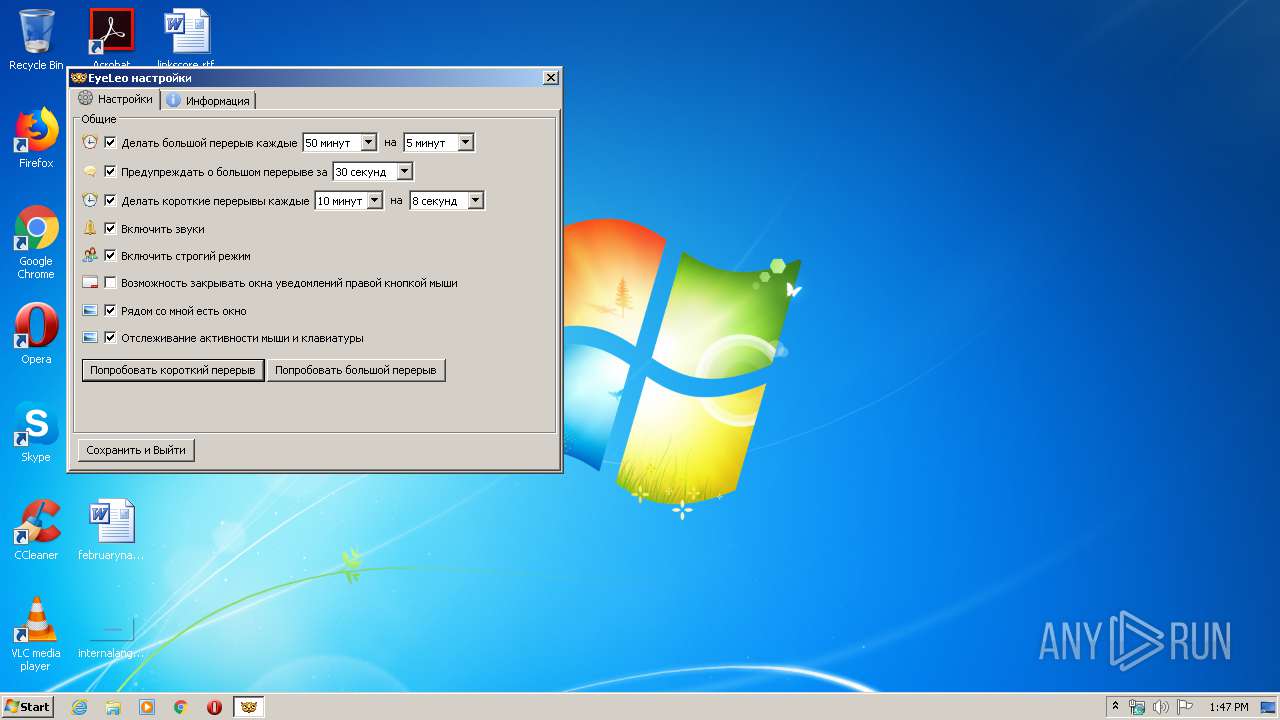Click the EyeLeo taskbar button

pos(249,707)
